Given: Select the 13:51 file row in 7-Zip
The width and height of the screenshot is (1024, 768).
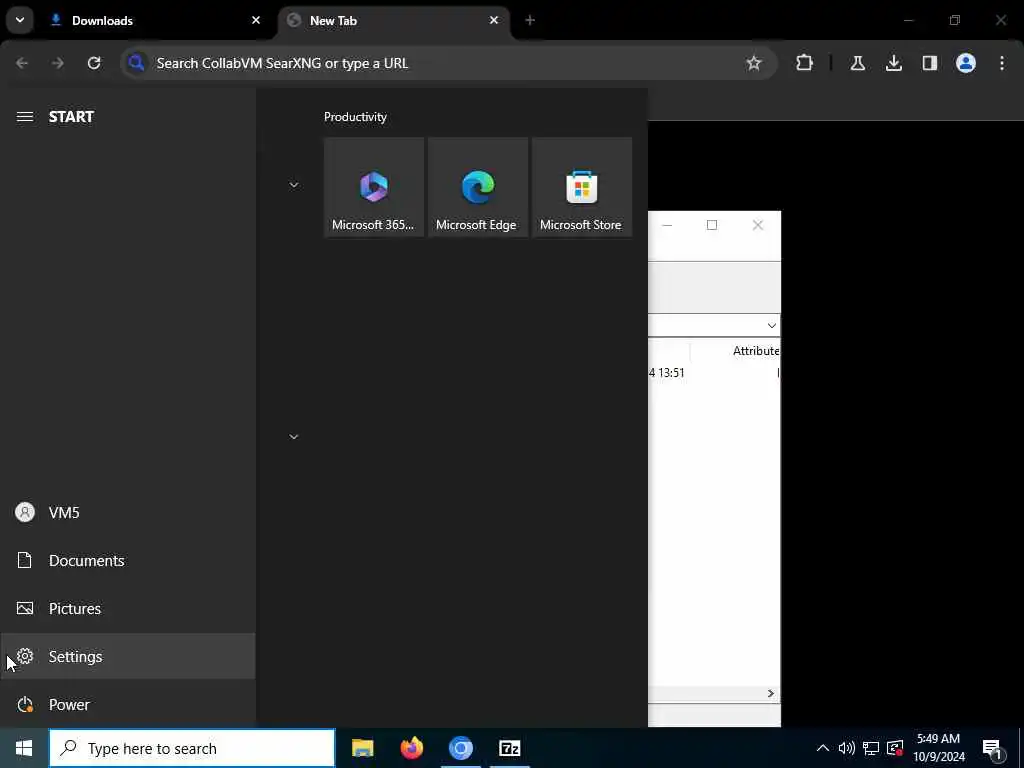Looking at the screenshot, I should 714,373.
